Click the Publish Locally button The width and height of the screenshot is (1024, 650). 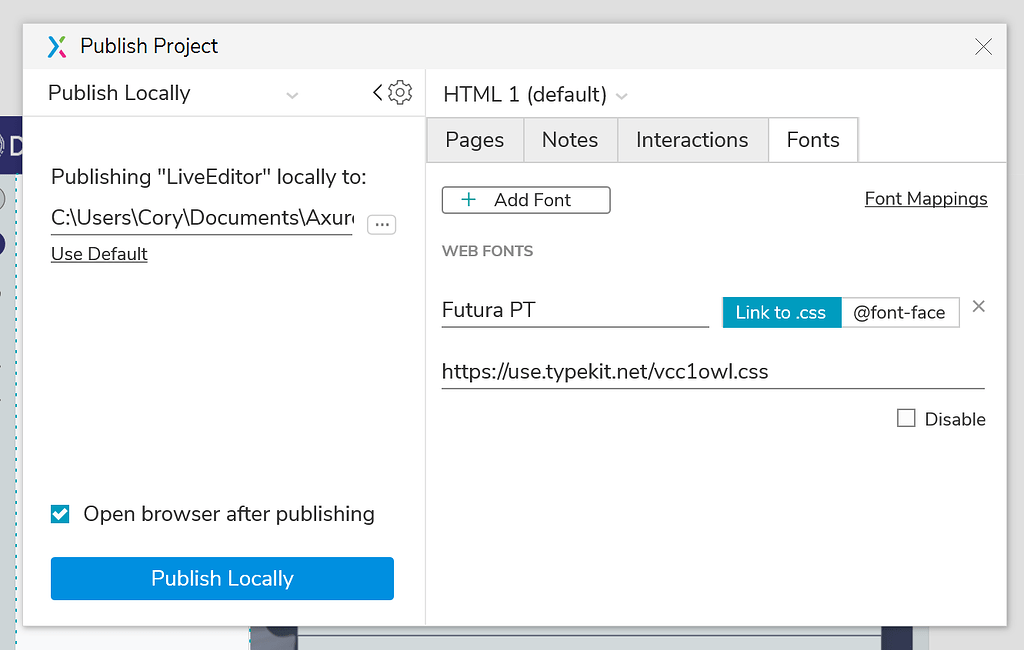pyautogui.click(x=221, y=578)
